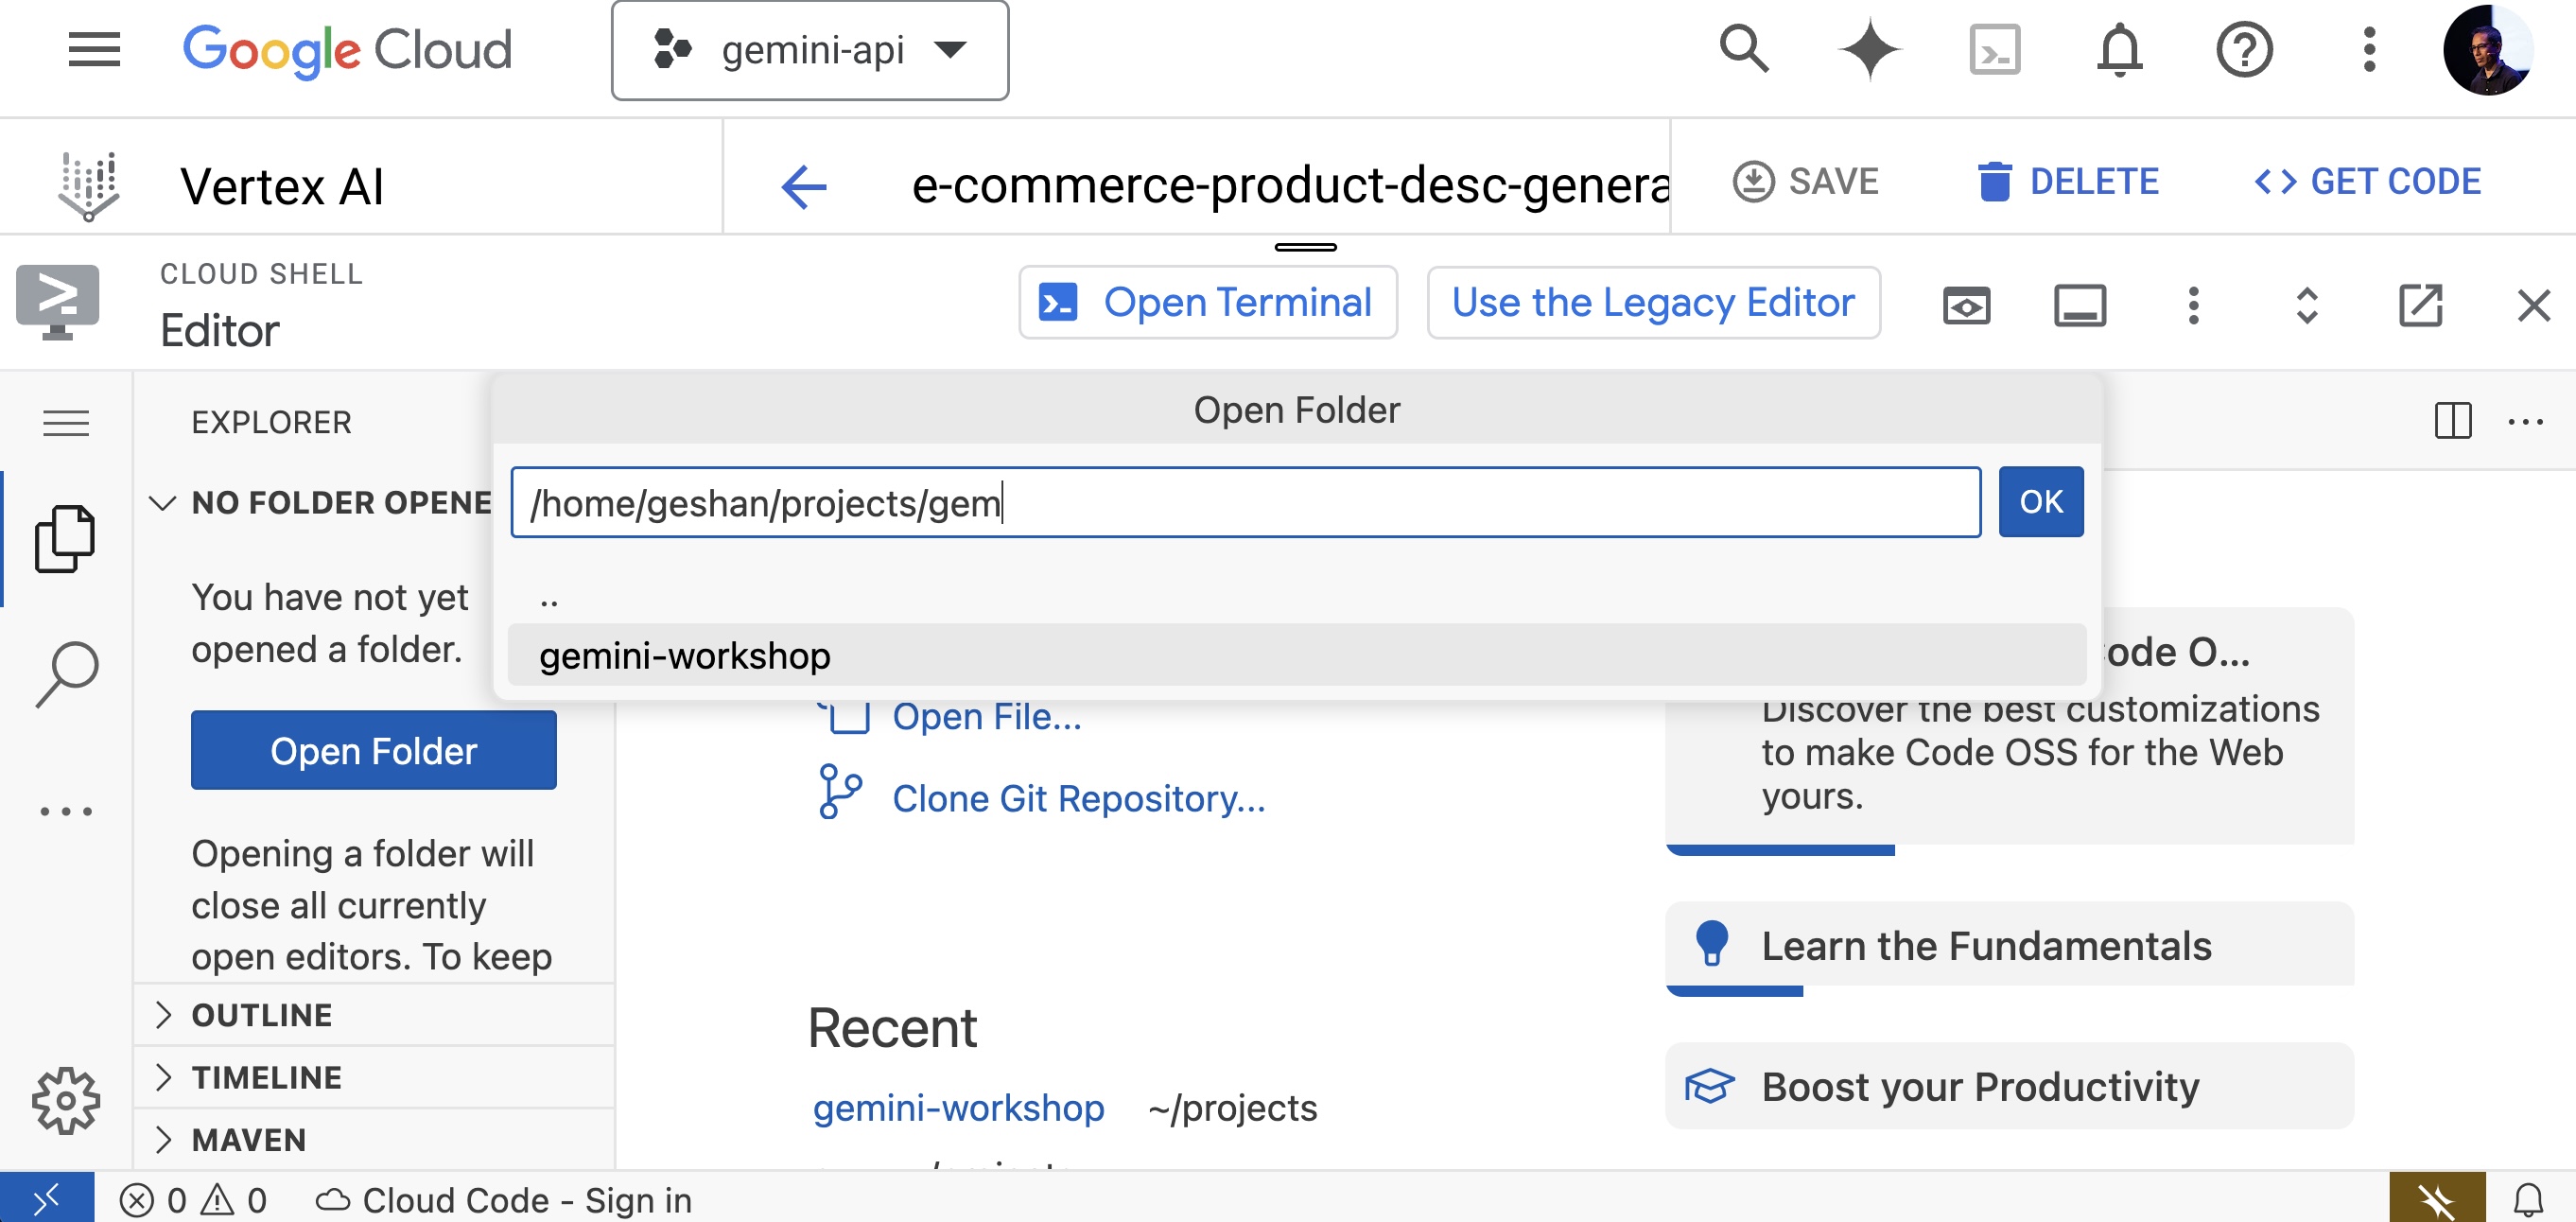Toggle the Cloud Shell panel visibility
The width and height of the screenshot is (2576, 1222).
pos(2080,305)
